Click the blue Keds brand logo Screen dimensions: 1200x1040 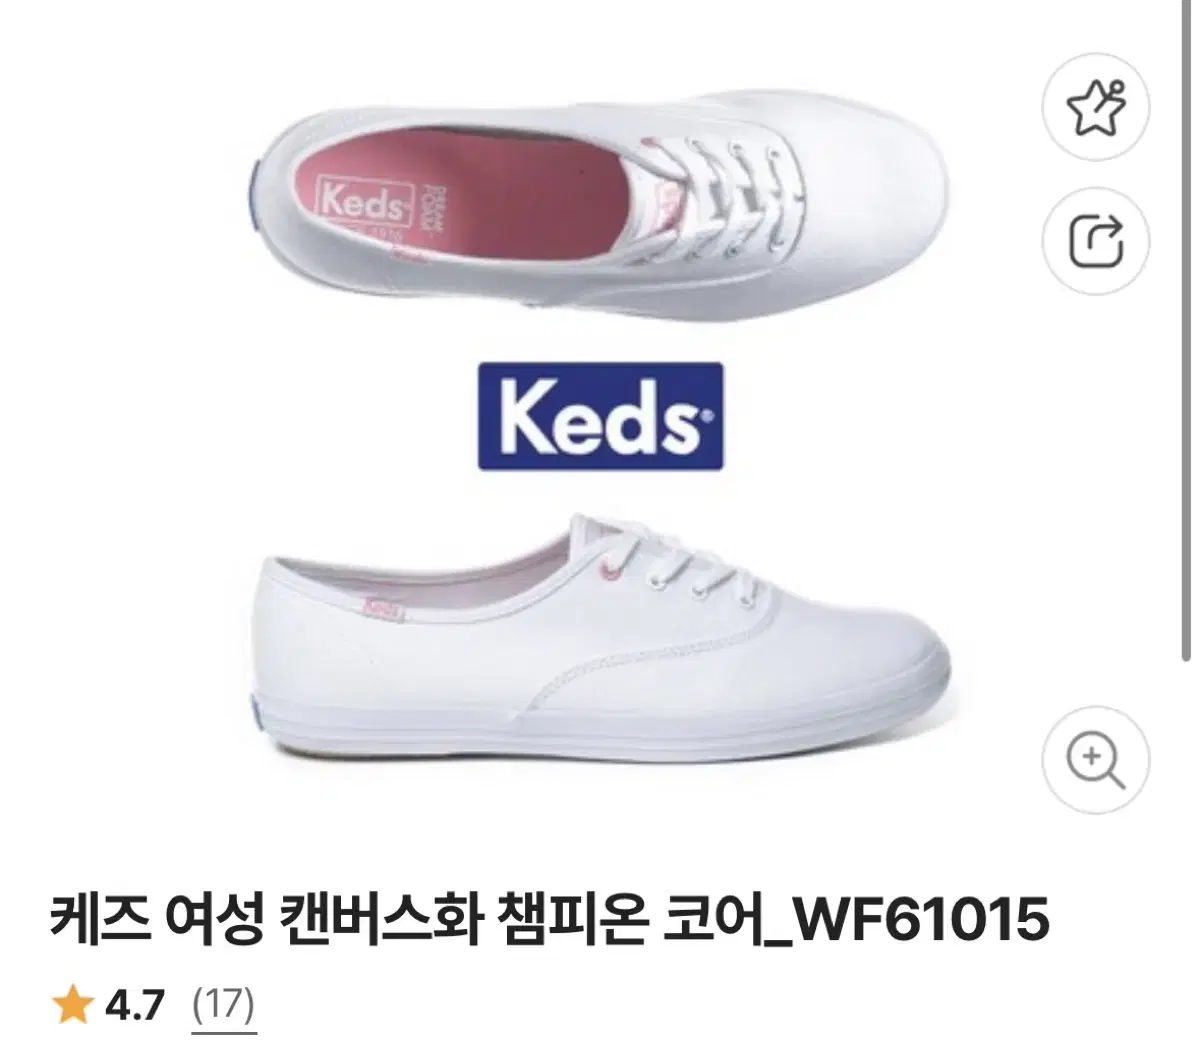[600, 416]
